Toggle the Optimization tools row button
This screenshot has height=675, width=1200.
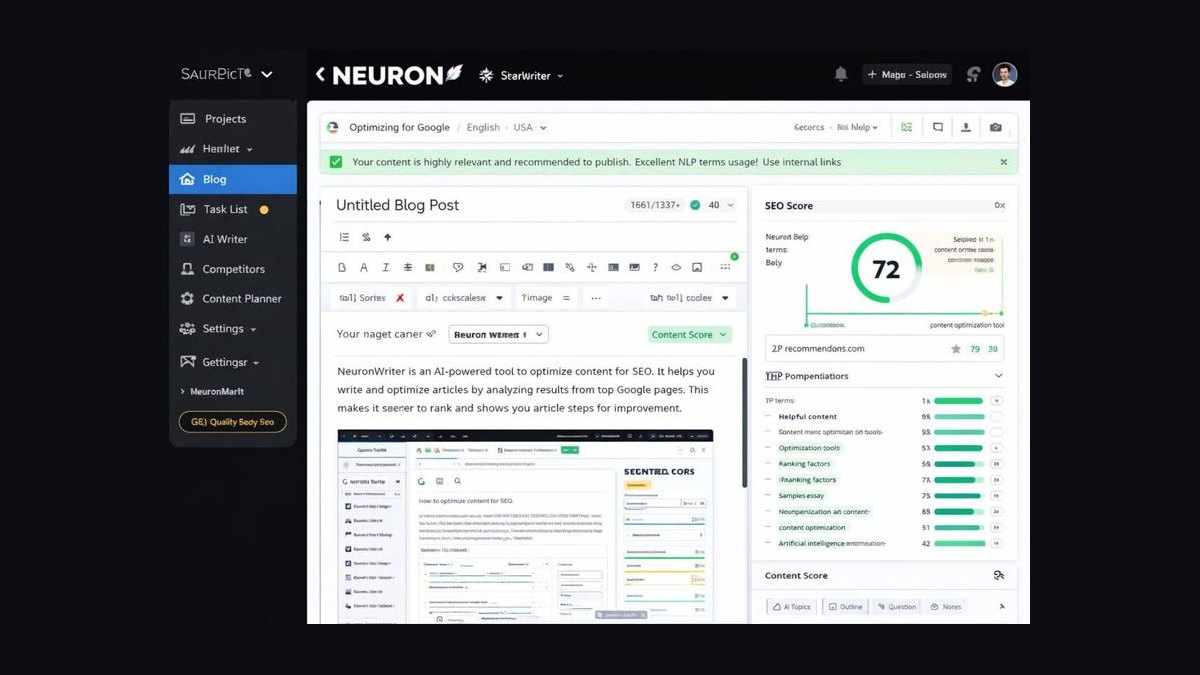[x=996, y=448]
